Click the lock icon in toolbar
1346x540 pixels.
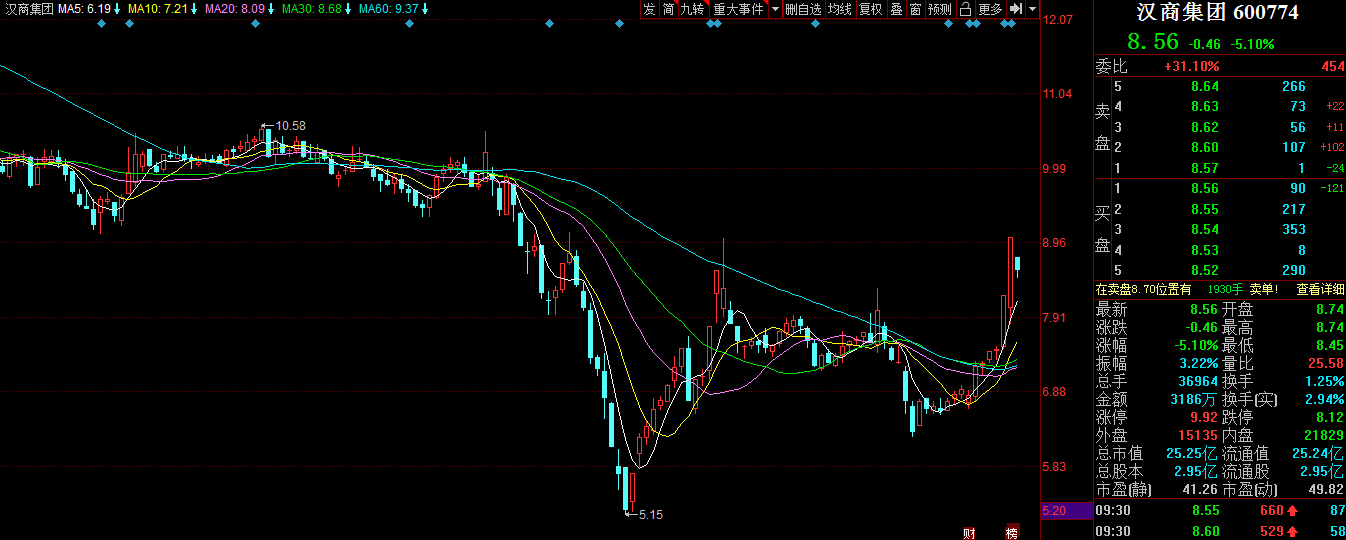[965, 9]
